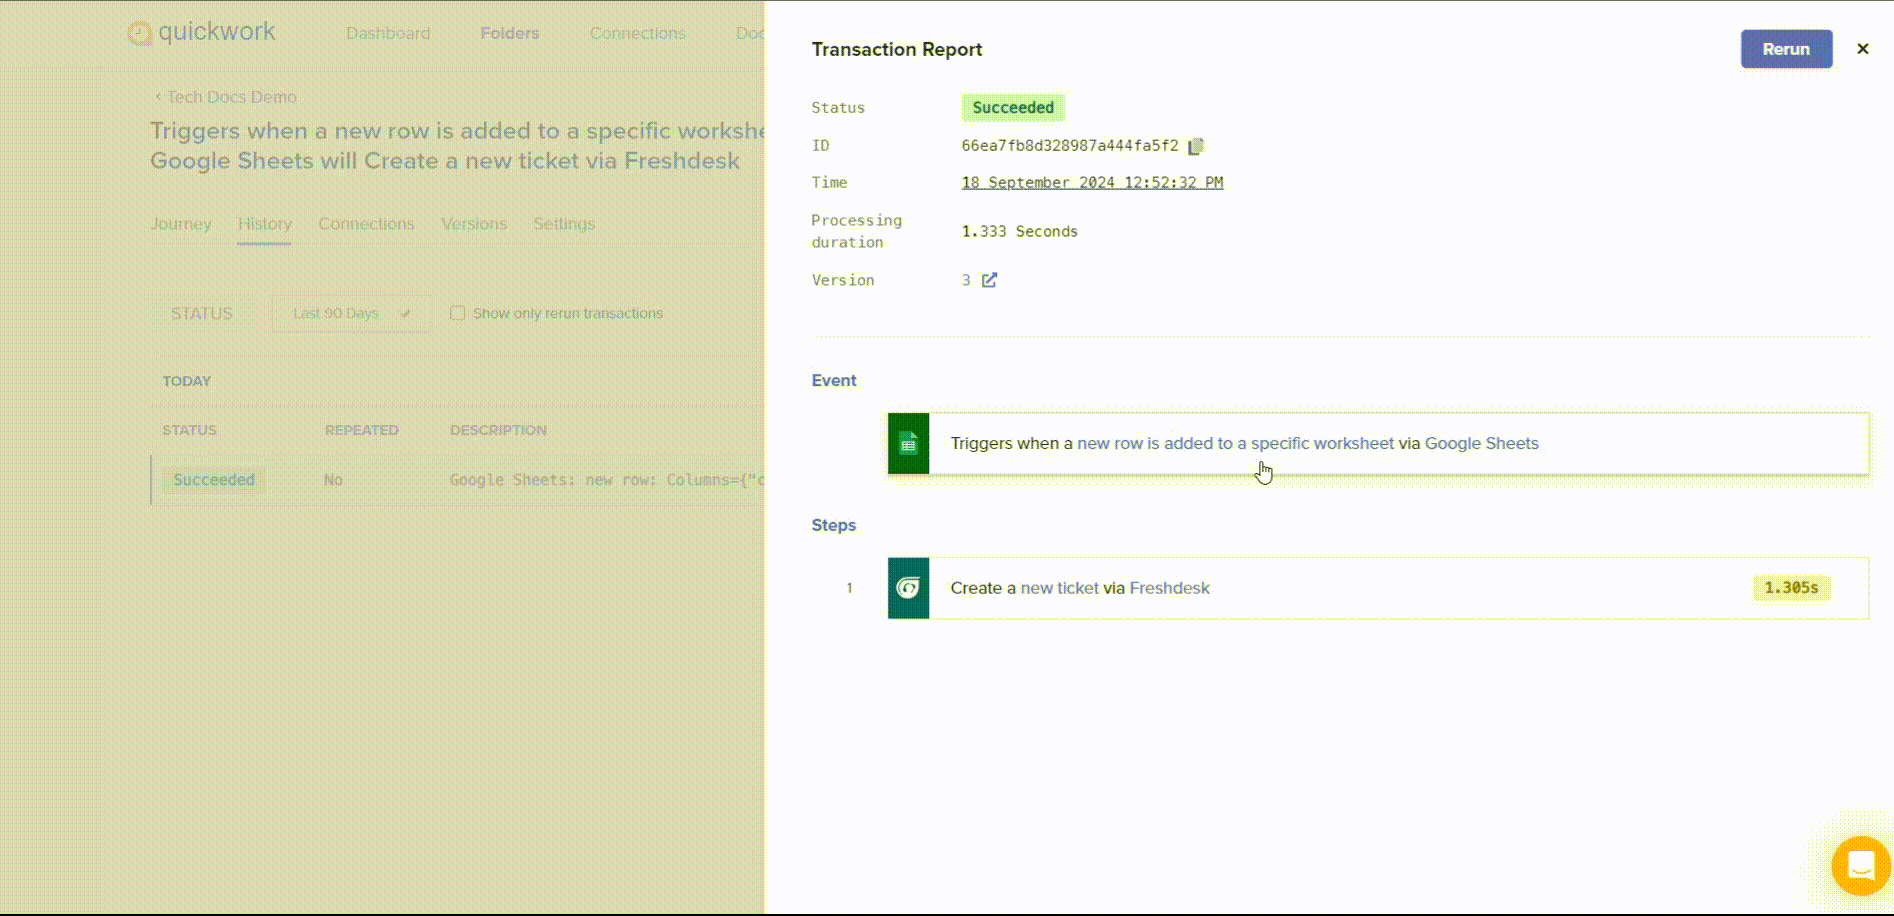
Task: Go back to Tech Docs Demo folder
Action: tap(226, 97)
